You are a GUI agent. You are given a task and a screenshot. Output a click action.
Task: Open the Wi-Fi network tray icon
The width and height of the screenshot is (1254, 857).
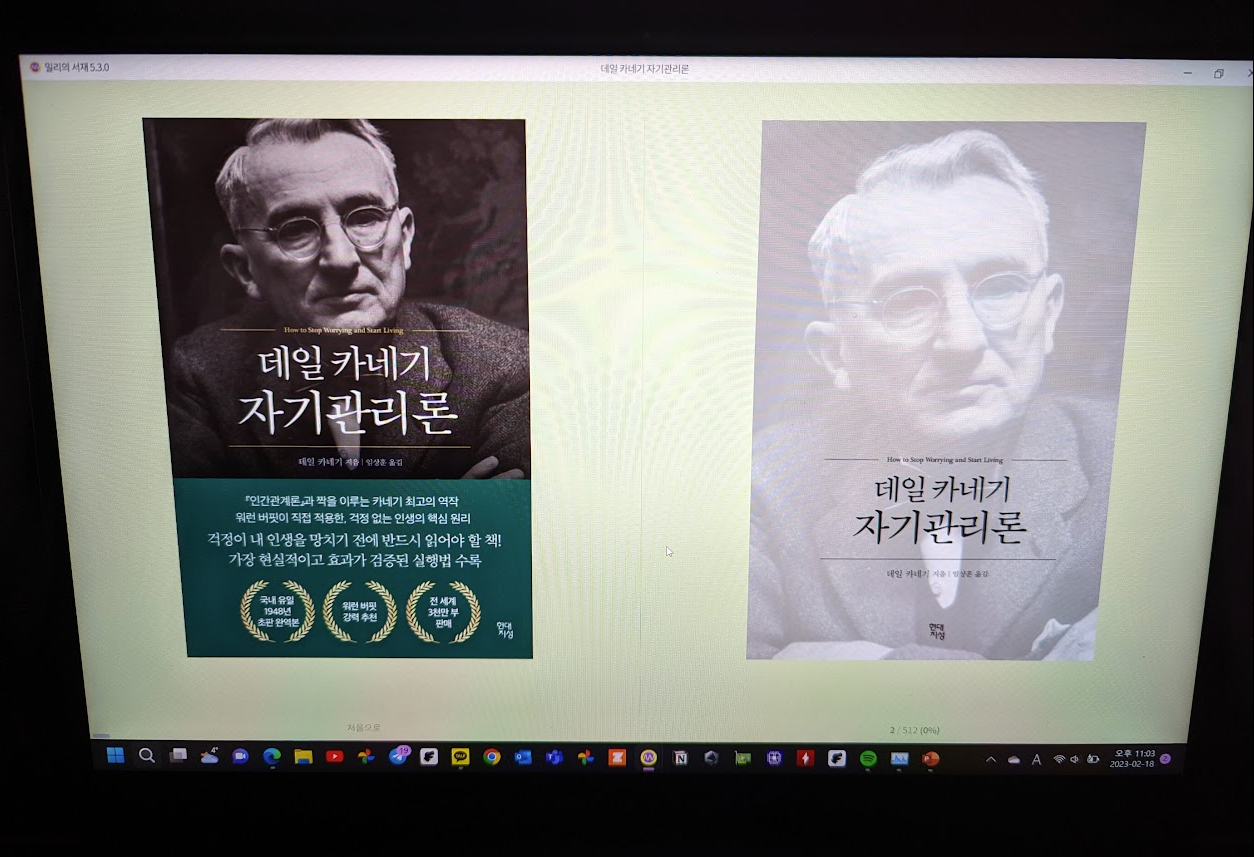1058,759
